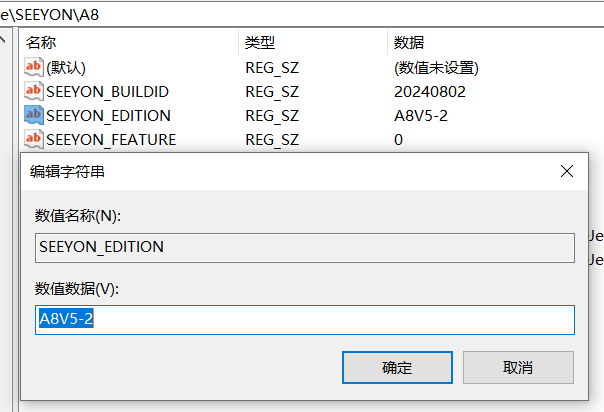Select the SEEYON_FEATURE entry name
The height and width of the screenshot is (412, 604).
tap(111, 140)
